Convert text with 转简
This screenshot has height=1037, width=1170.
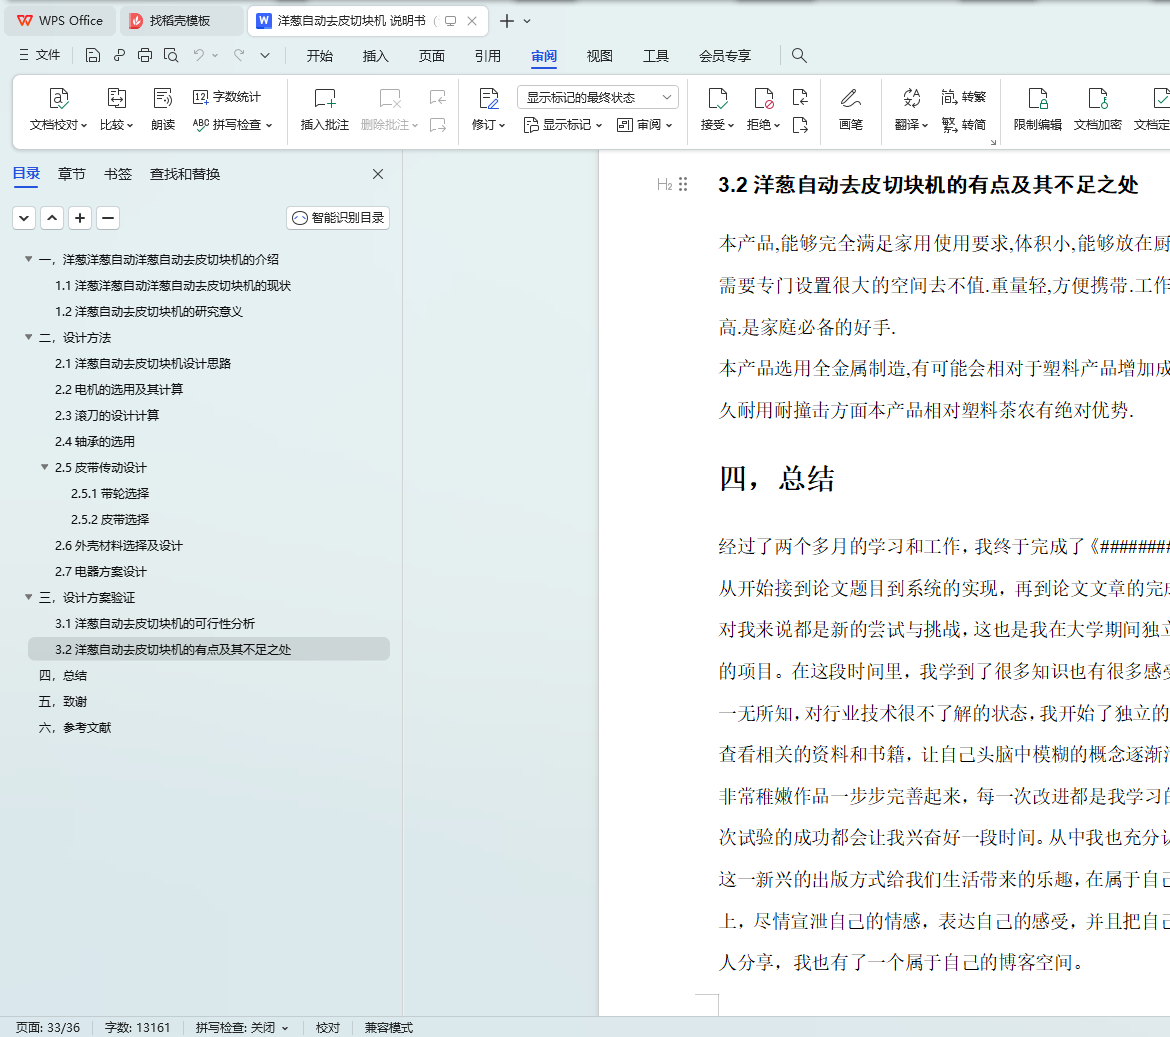[x=964, y=125]
